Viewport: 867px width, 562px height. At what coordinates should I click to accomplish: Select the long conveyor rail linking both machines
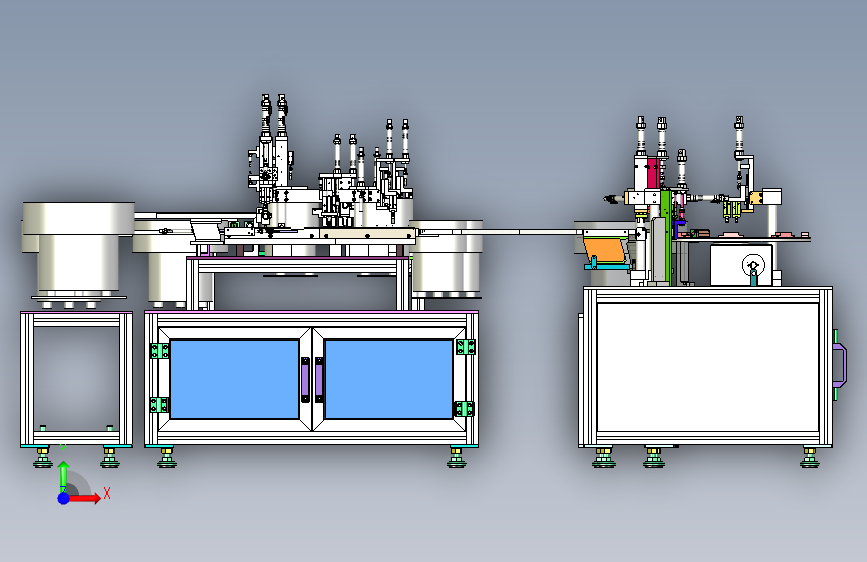pos(502,232)
